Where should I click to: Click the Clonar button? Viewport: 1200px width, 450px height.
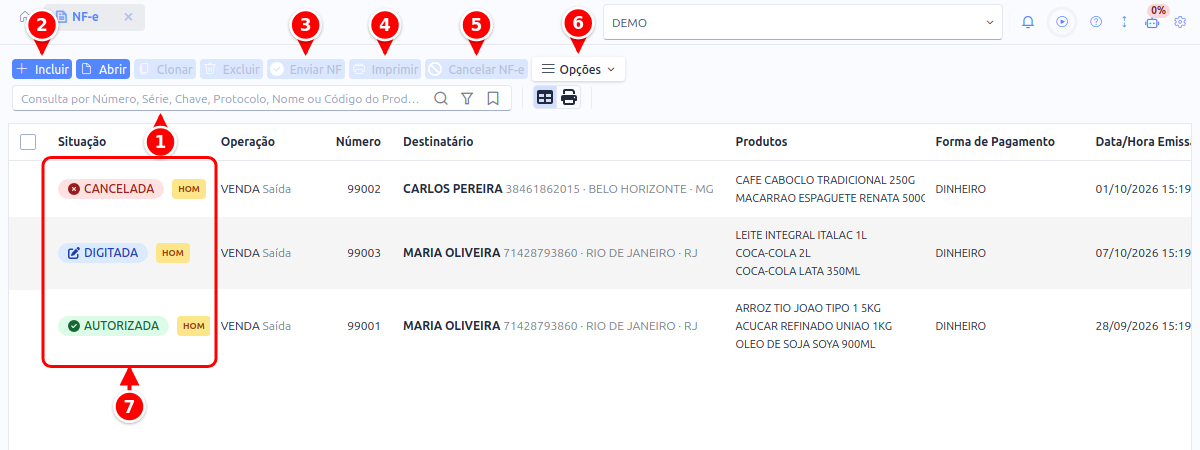(x=165, y=69)
